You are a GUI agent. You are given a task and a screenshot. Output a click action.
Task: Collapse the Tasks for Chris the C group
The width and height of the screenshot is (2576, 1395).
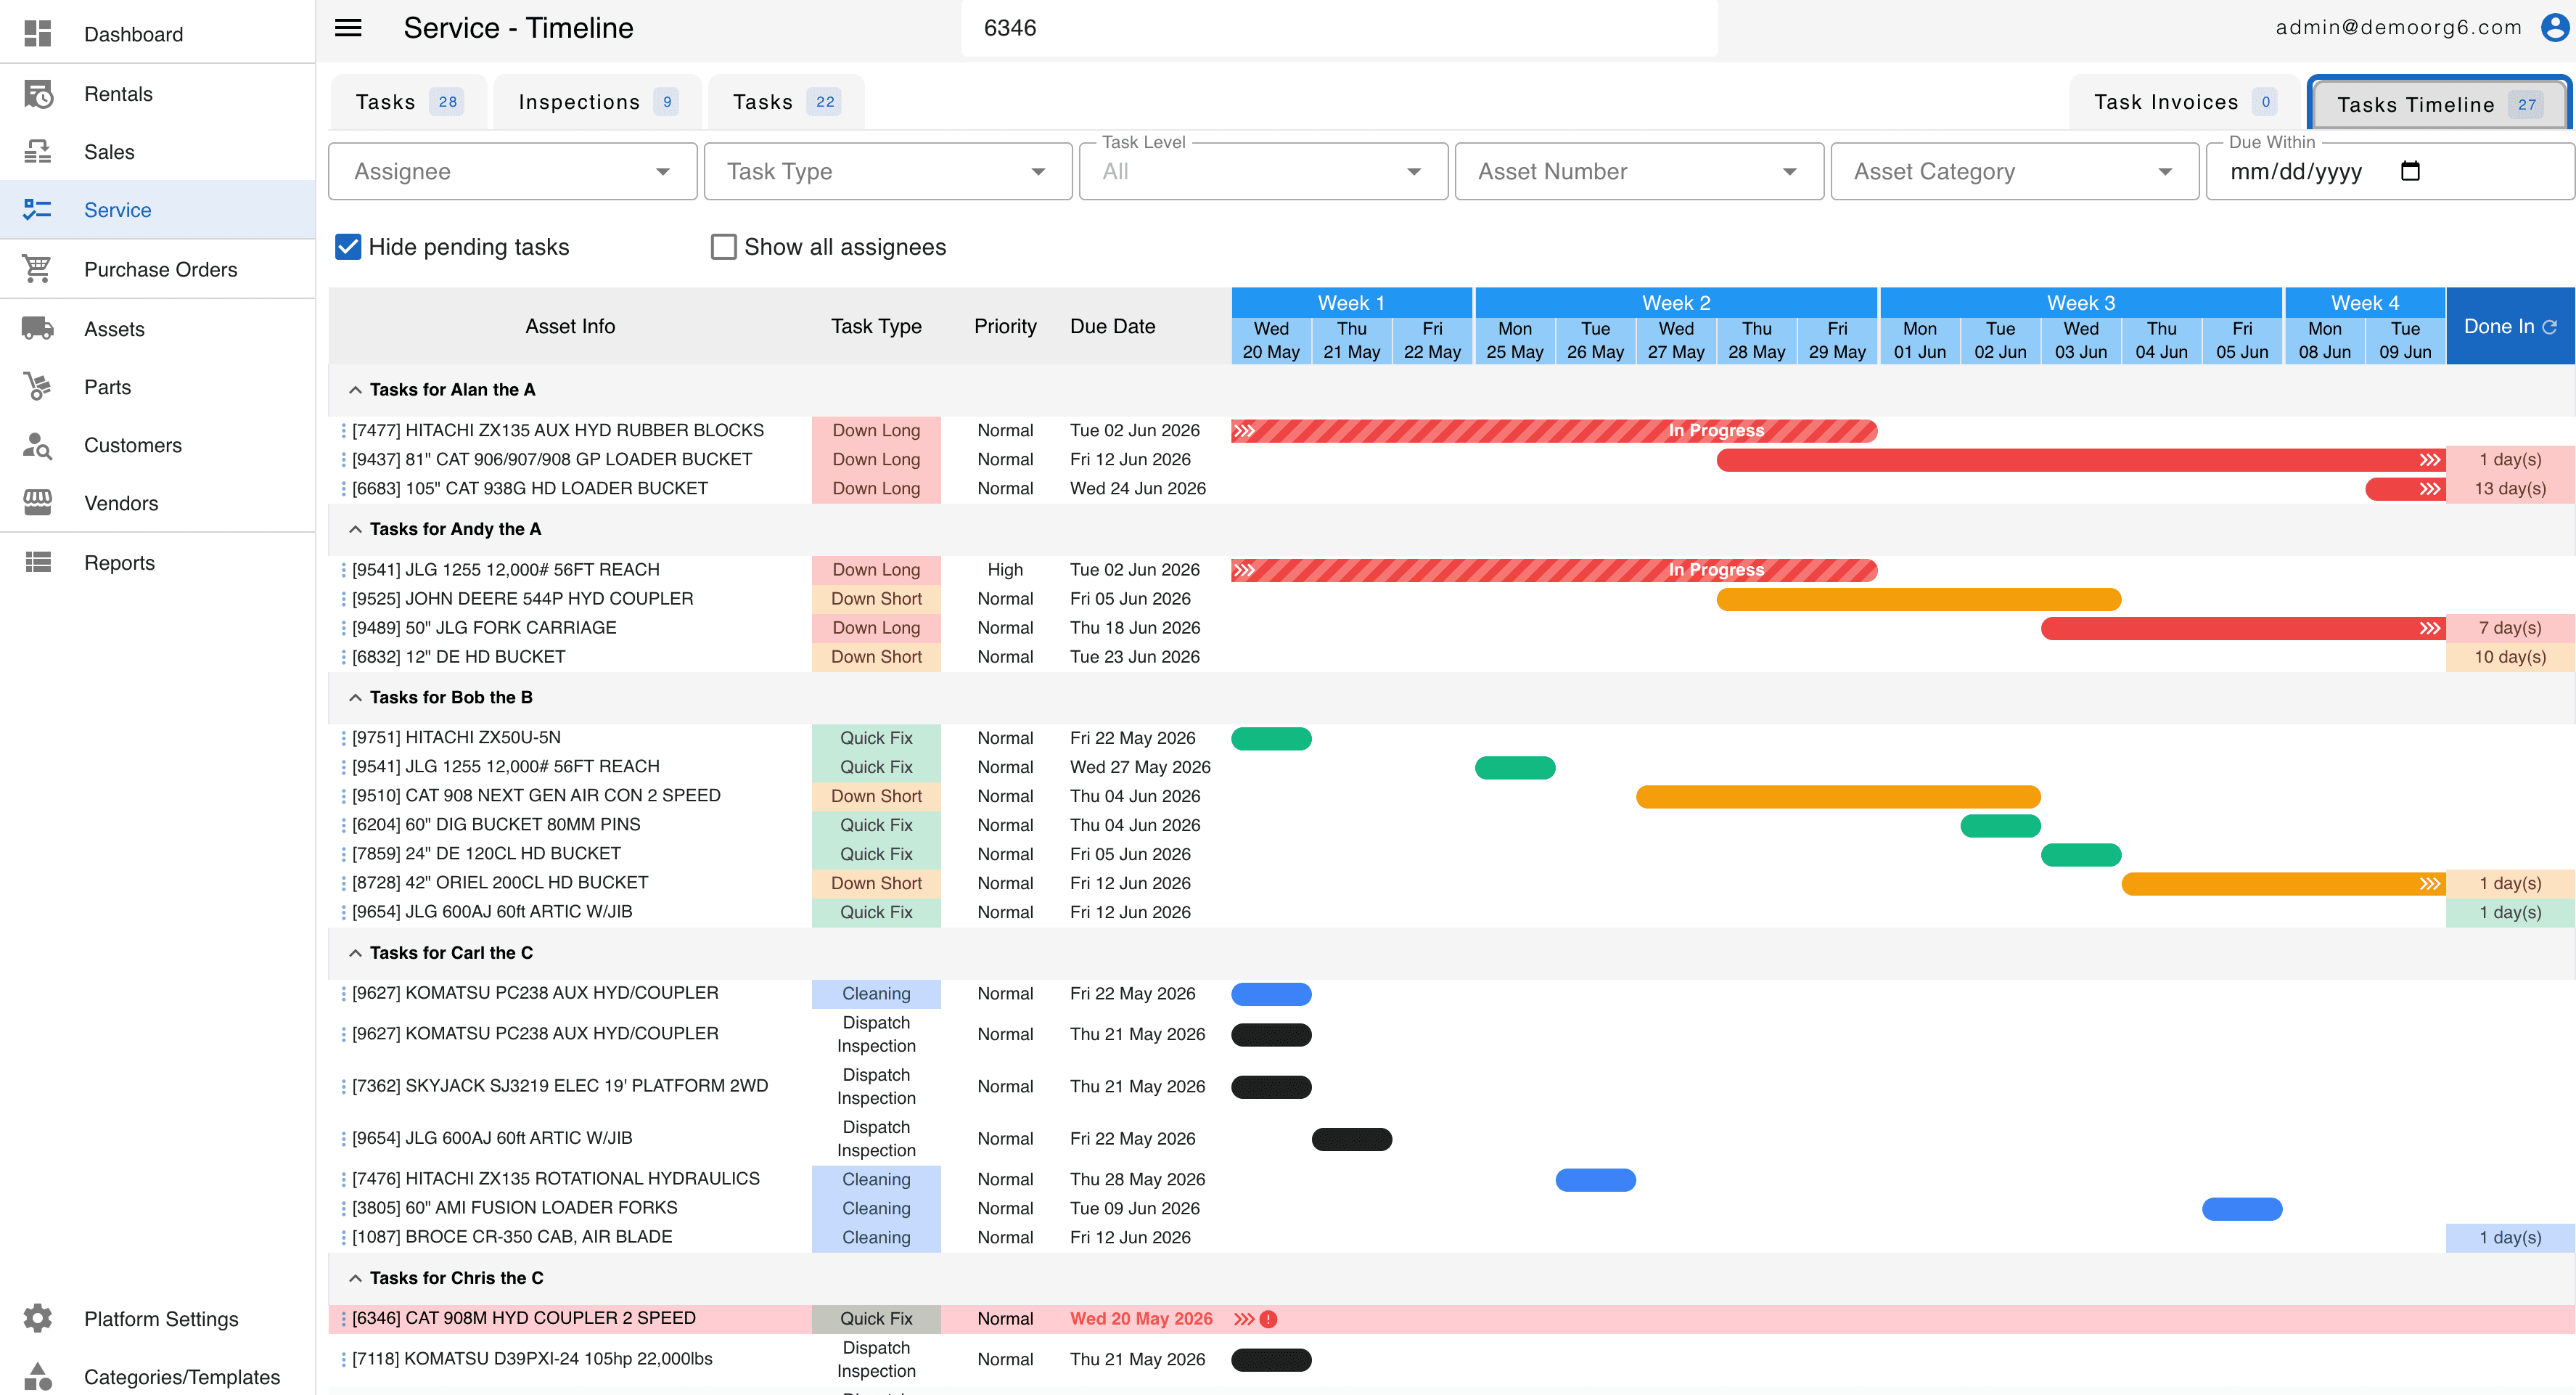click(355, 1278)
